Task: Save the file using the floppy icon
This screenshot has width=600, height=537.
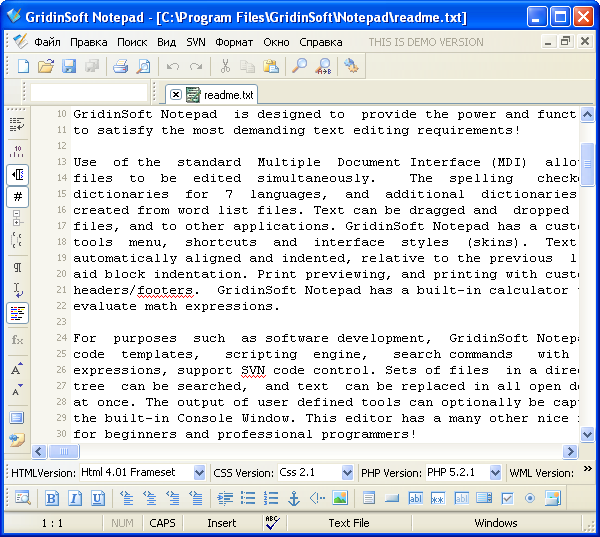Action: 69,66
